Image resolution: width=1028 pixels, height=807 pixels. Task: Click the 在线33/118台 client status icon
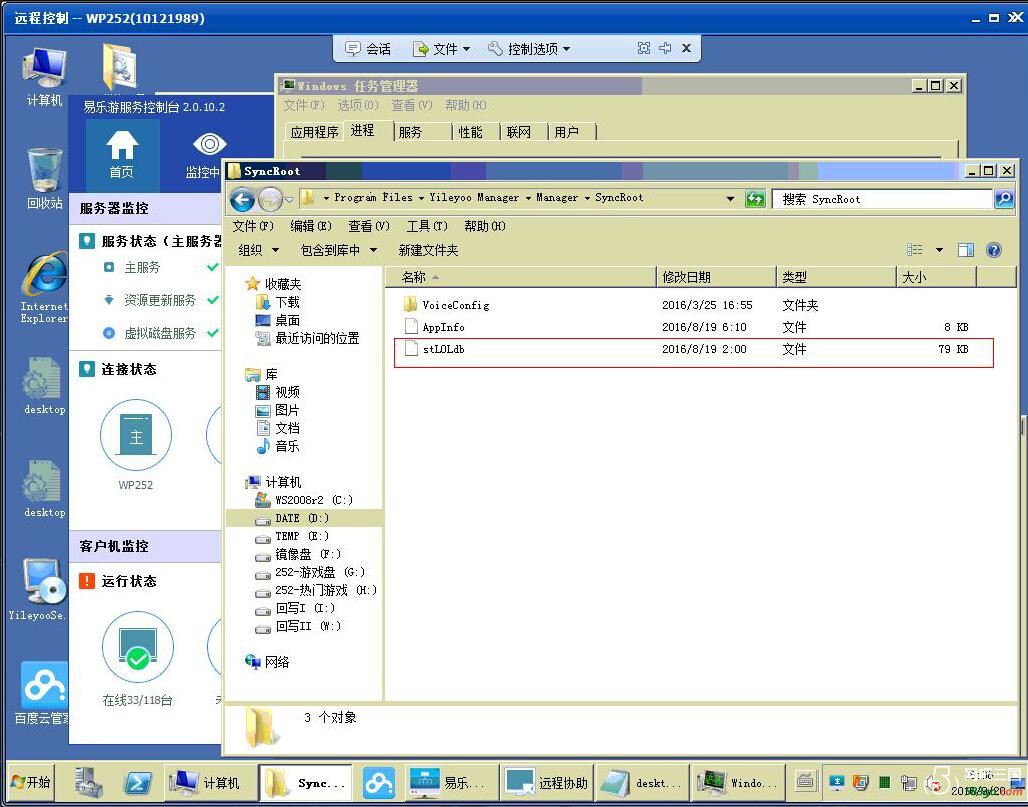[138, 647]
